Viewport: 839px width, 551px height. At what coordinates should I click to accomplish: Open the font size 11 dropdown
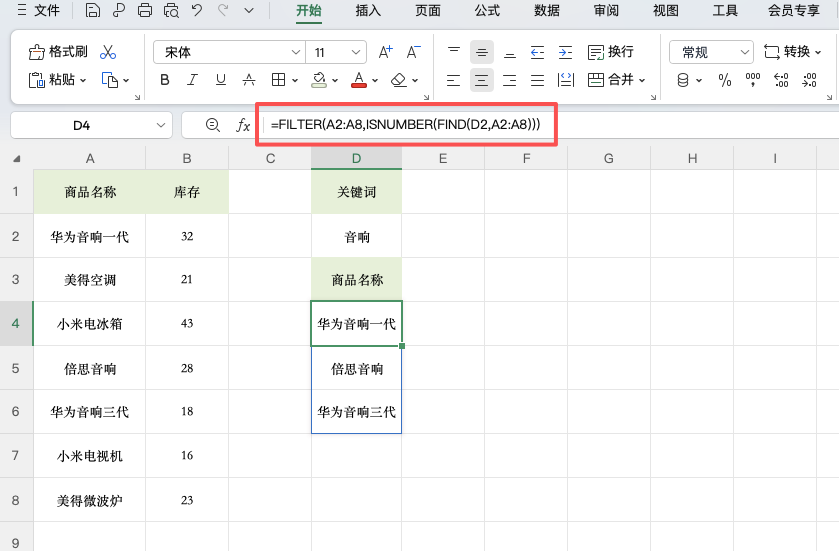[356, 52]
